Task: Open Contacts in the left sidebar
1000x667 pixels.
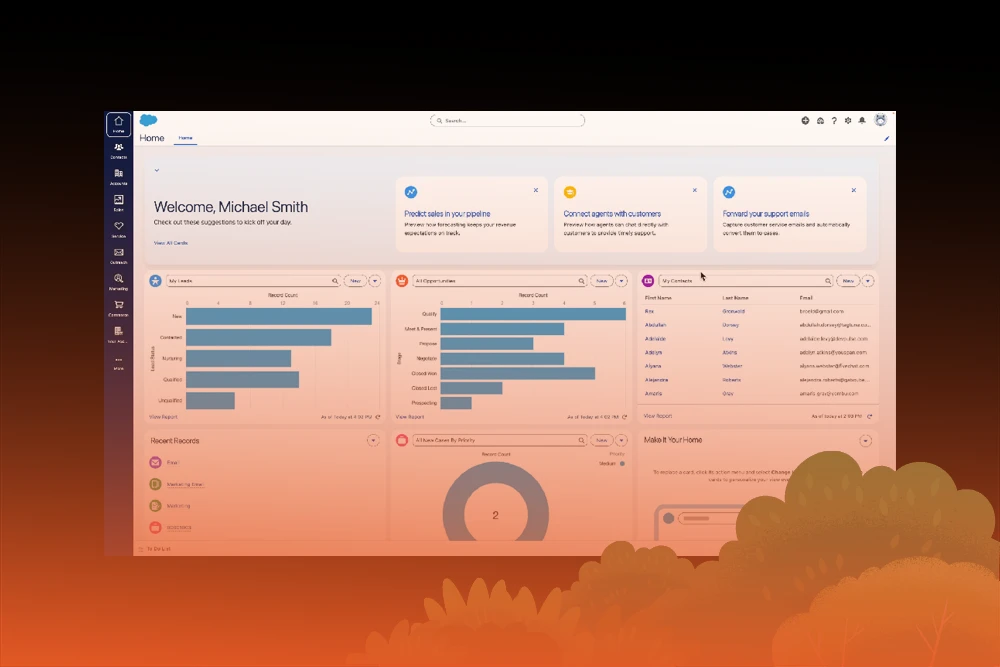Action: pyautogui.click(x=119, y=150)
